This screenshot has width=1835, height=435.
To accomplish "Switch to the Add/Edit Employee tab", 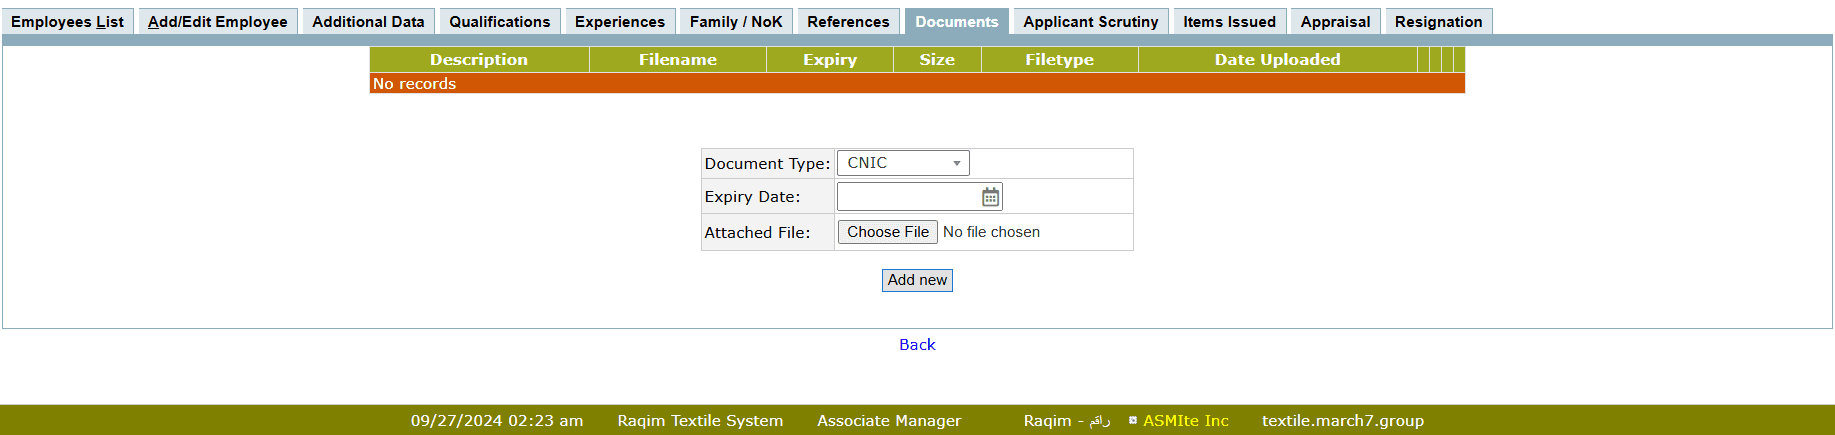I will pyautogui.click(x=217, y=22).
